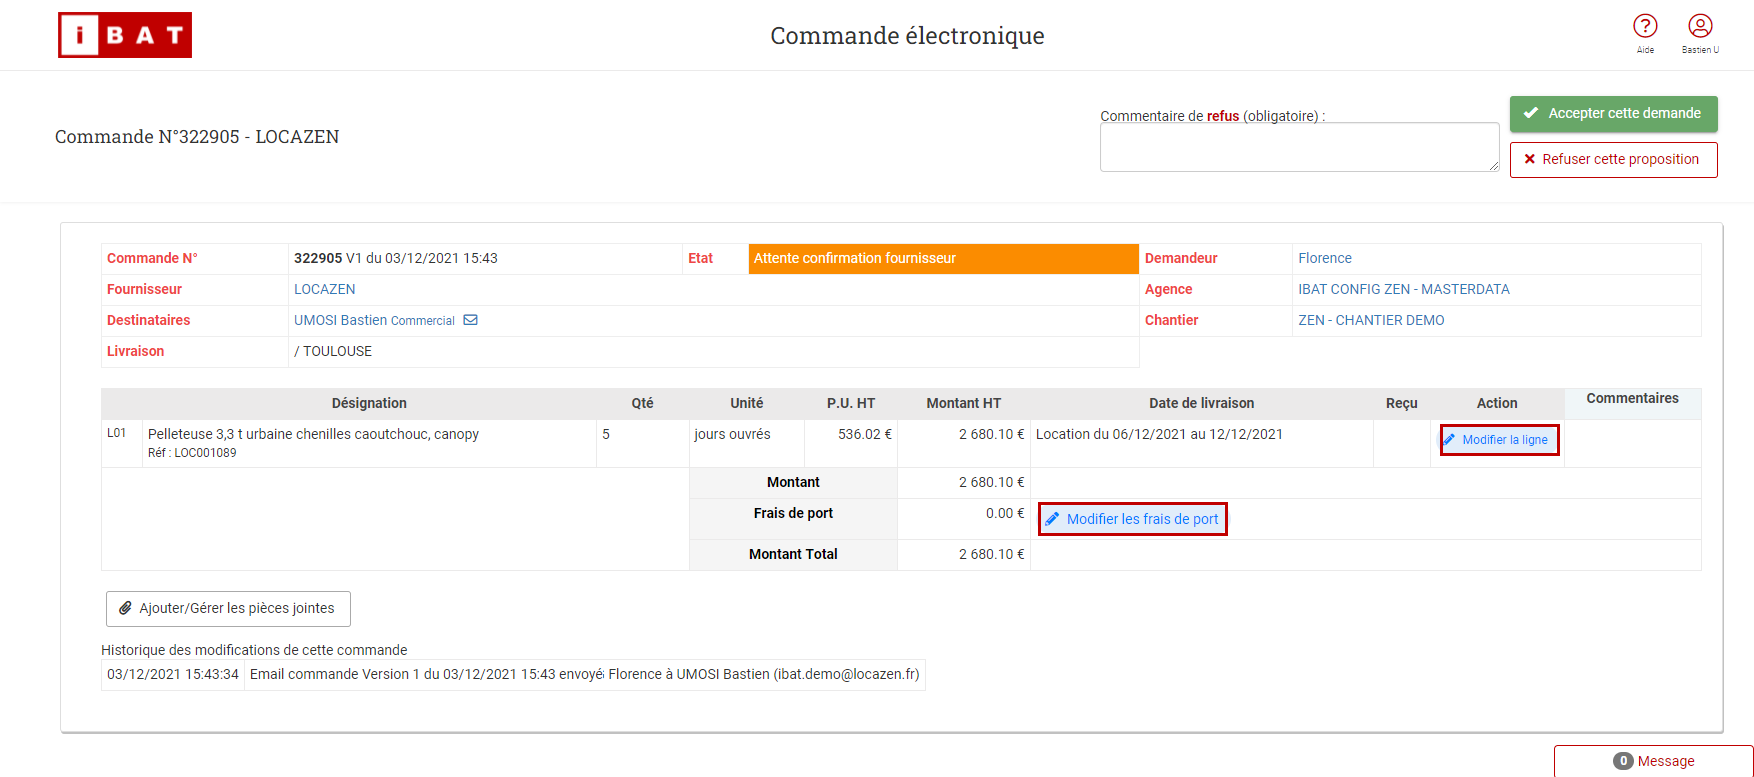Viewport: 1754px width, 777px height.
Task: Open the ZEN - CHANTIER DEMO link
Action: coord(1371,320)
